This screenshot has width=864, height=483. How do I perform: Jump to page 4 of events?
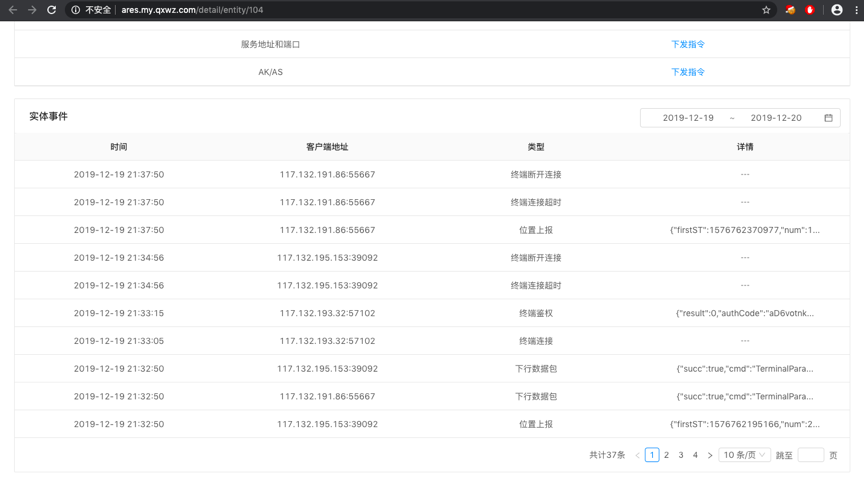695,455
